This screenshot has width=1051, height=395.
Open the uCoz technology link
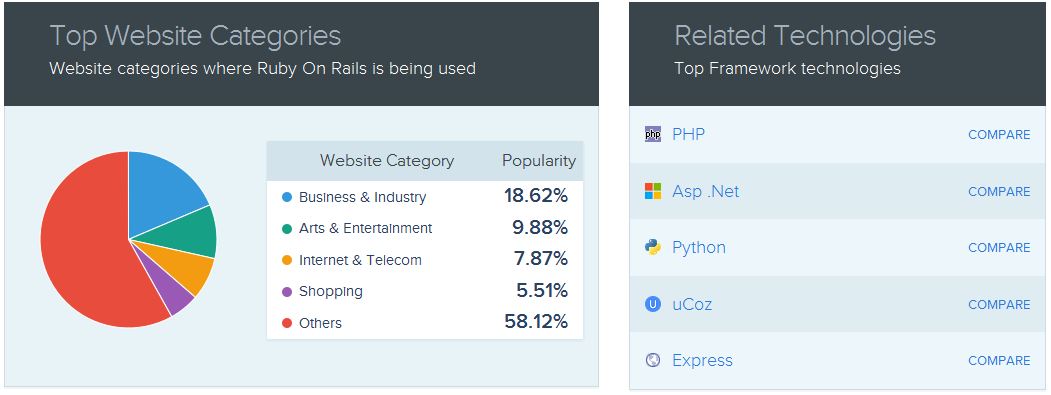pos(692,304)
